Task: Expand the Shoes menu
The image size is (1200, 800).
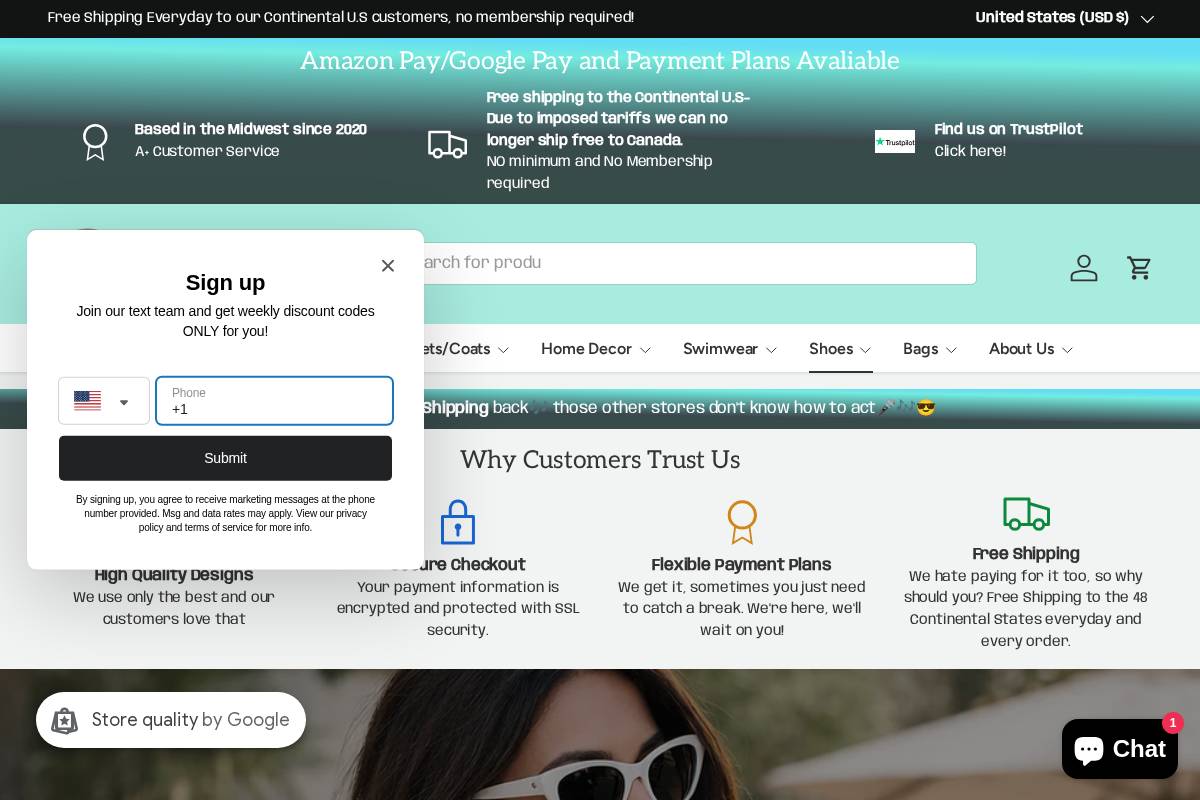Action: pyautogui.click(x=841, y=349)
